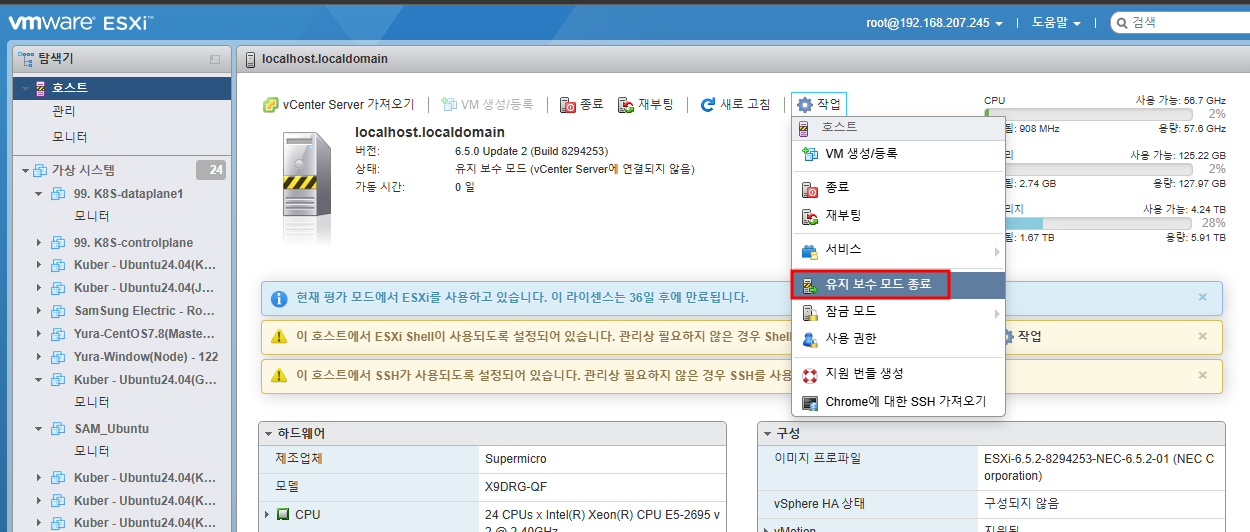The image size is (1250, 532).
Task: Choose 재부팅 in the 작업 dropdown menu
Action: pos(897,215)
